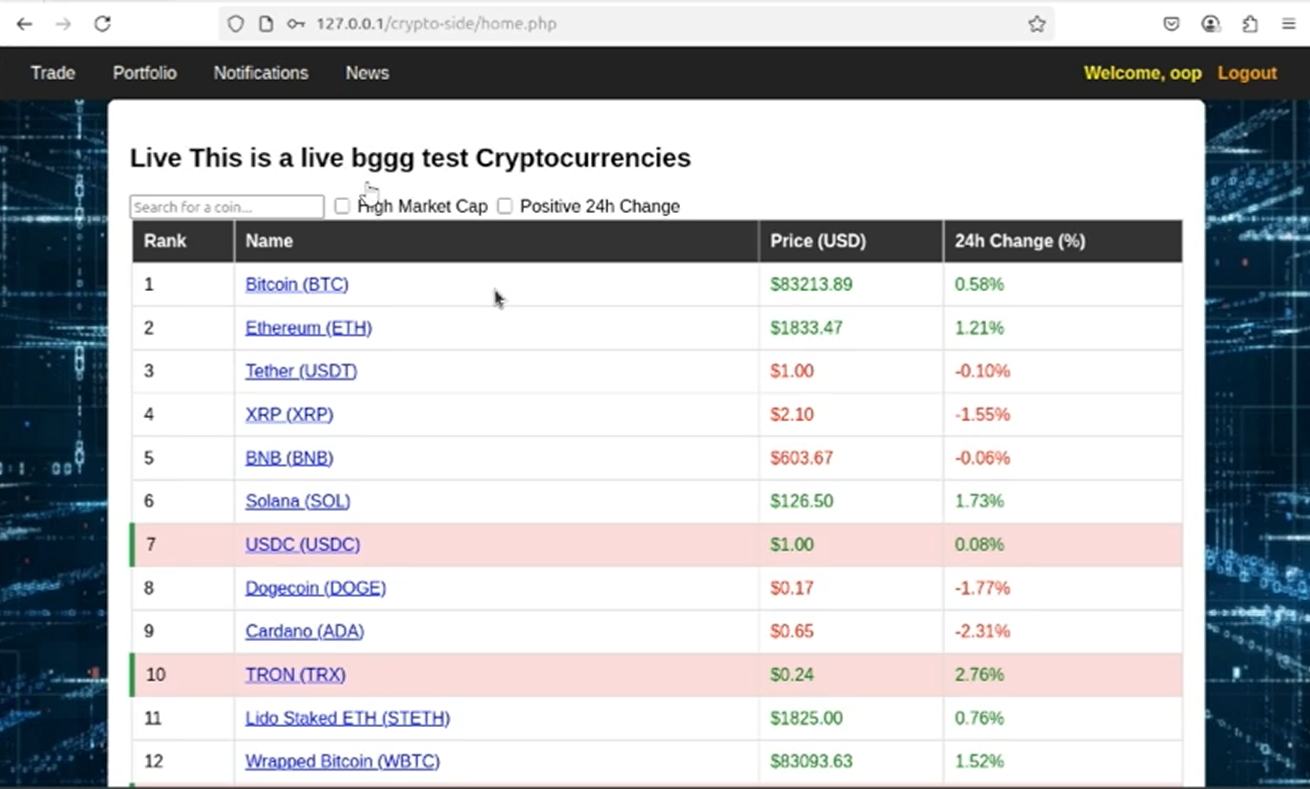
Task: Click the Pocket save icon
Action: tap(1172, 24)
